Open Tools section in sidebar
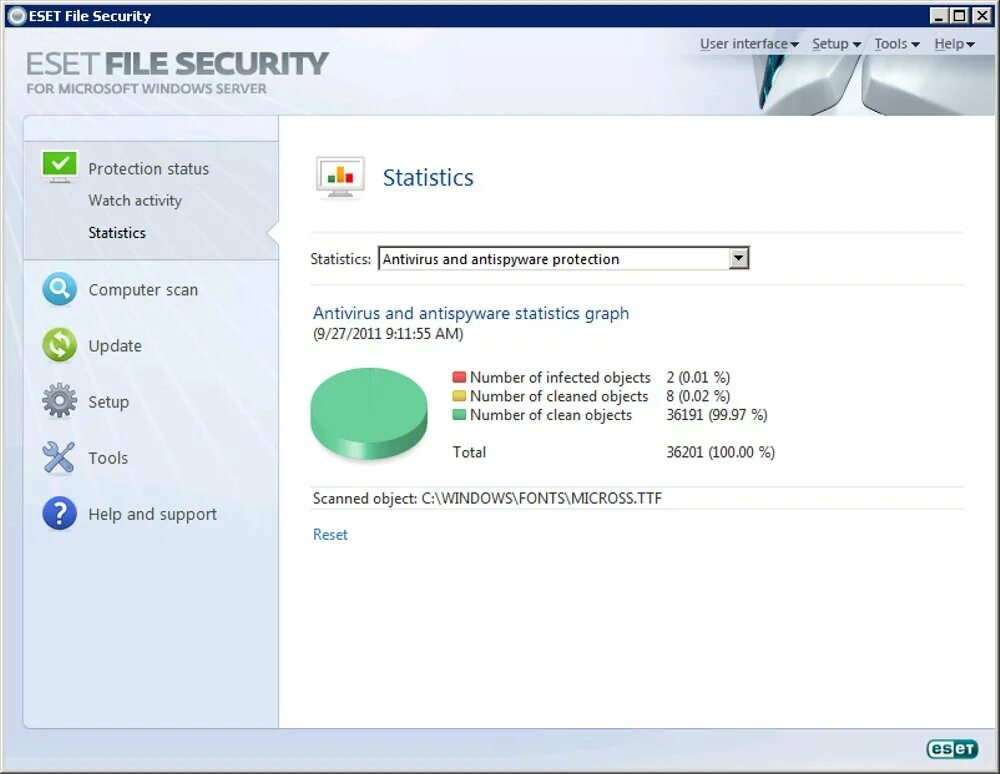 108,458
